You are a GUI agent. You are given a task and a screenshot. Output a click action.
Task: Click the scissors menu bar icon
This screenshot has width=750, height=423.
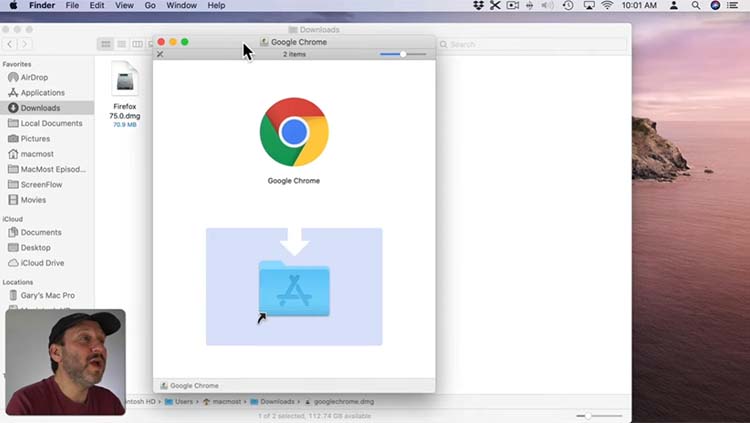(495, 5)
